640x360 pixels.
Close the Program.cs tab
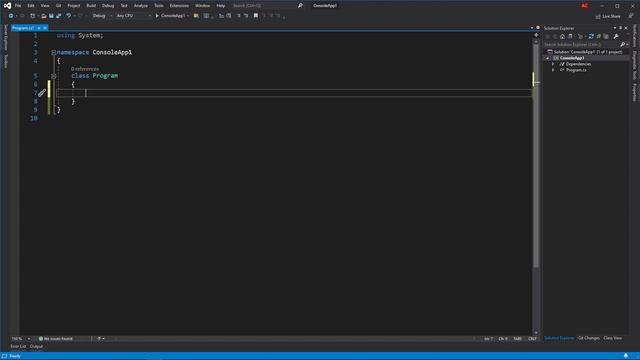[x=45, y=28]
